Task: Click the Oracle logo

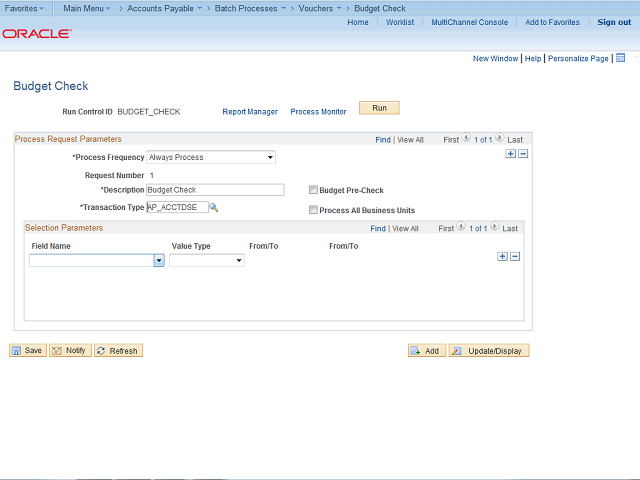Action: 37,33
